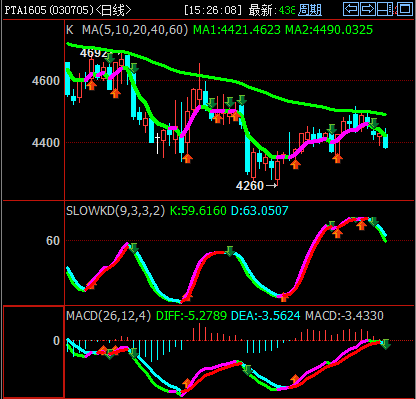This screenshot has height=399, width=416.
Task: Click the 4600 price axis label
Action: [x=46, y=81]
